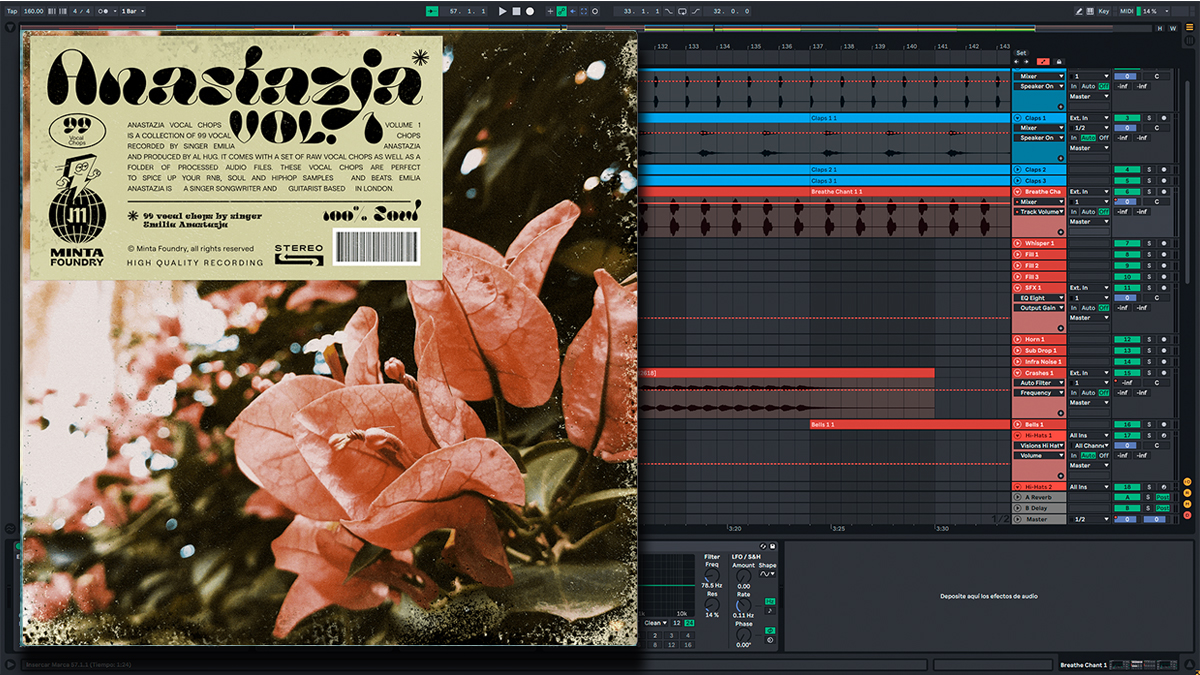The image size is (1200, 675).
Task: Click the 160.00 tempo field
Action: click(33, 11)
